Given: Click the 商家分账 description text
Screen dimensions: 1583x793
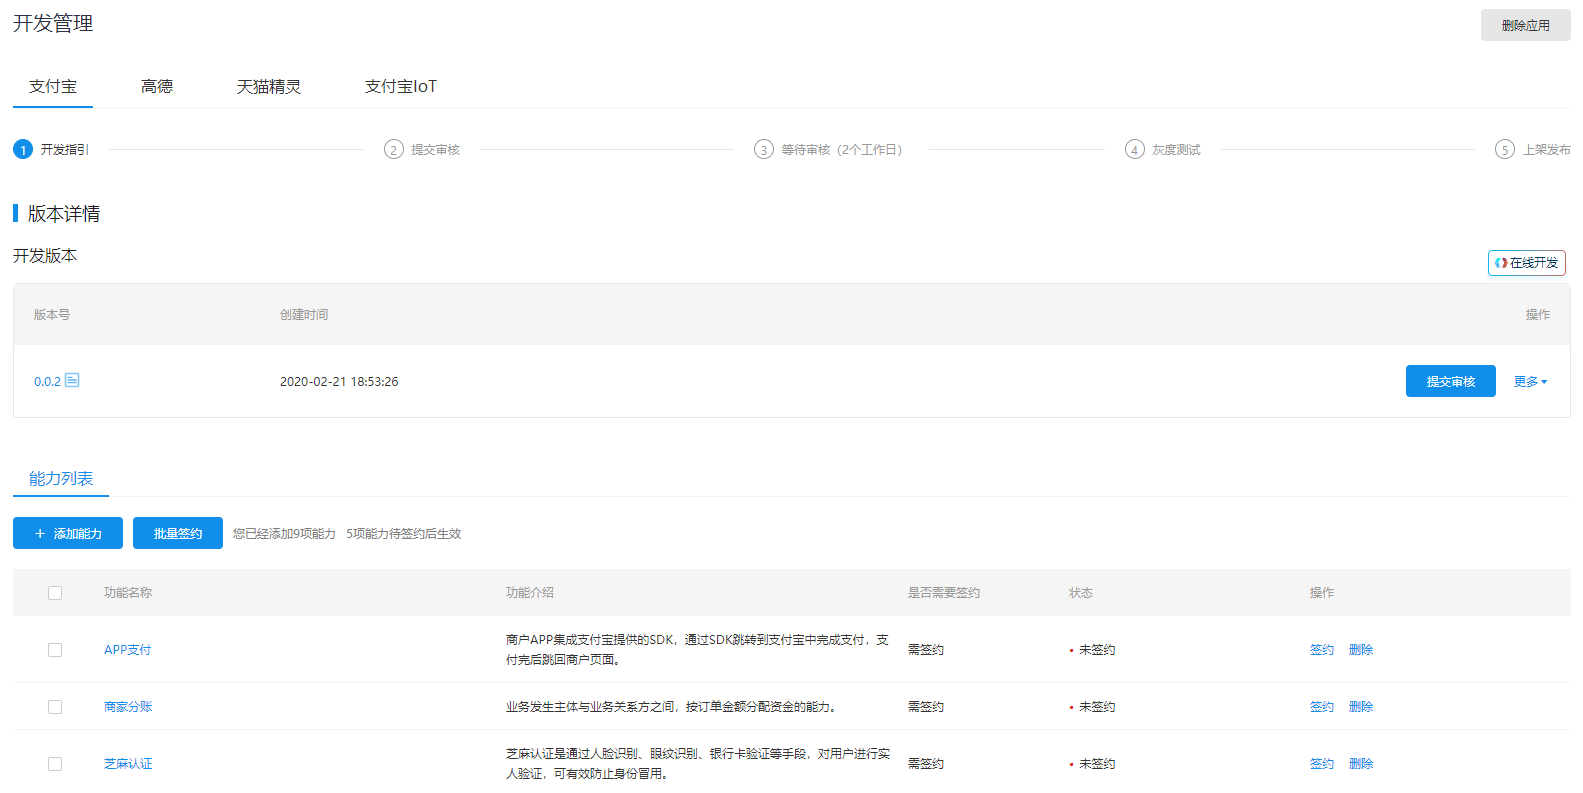Looking at the screenshot, I should coord(671,707).
